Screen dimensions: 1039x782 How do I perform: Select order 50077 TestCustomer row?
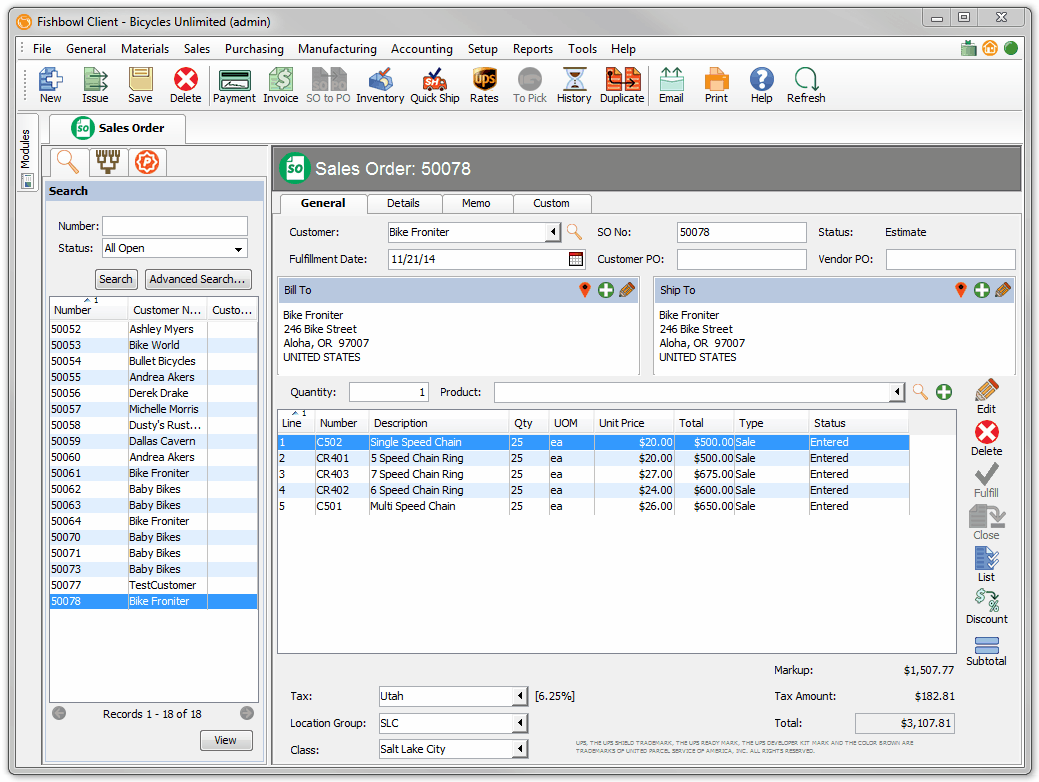[x=154, y=585]
